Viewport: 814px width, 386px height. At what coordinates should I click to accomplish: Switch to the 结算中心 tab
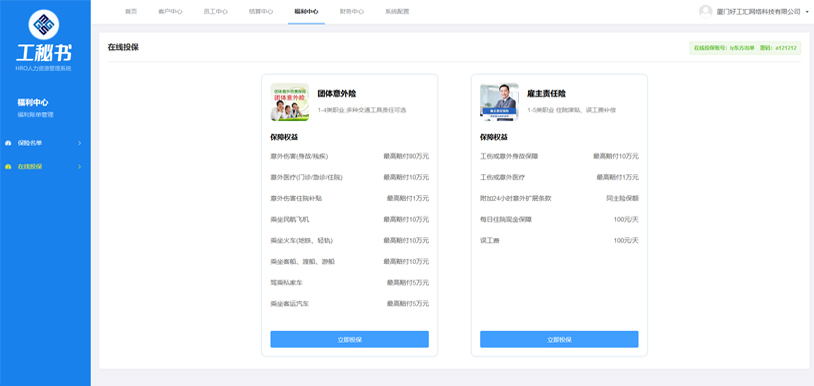coord(261,11)
